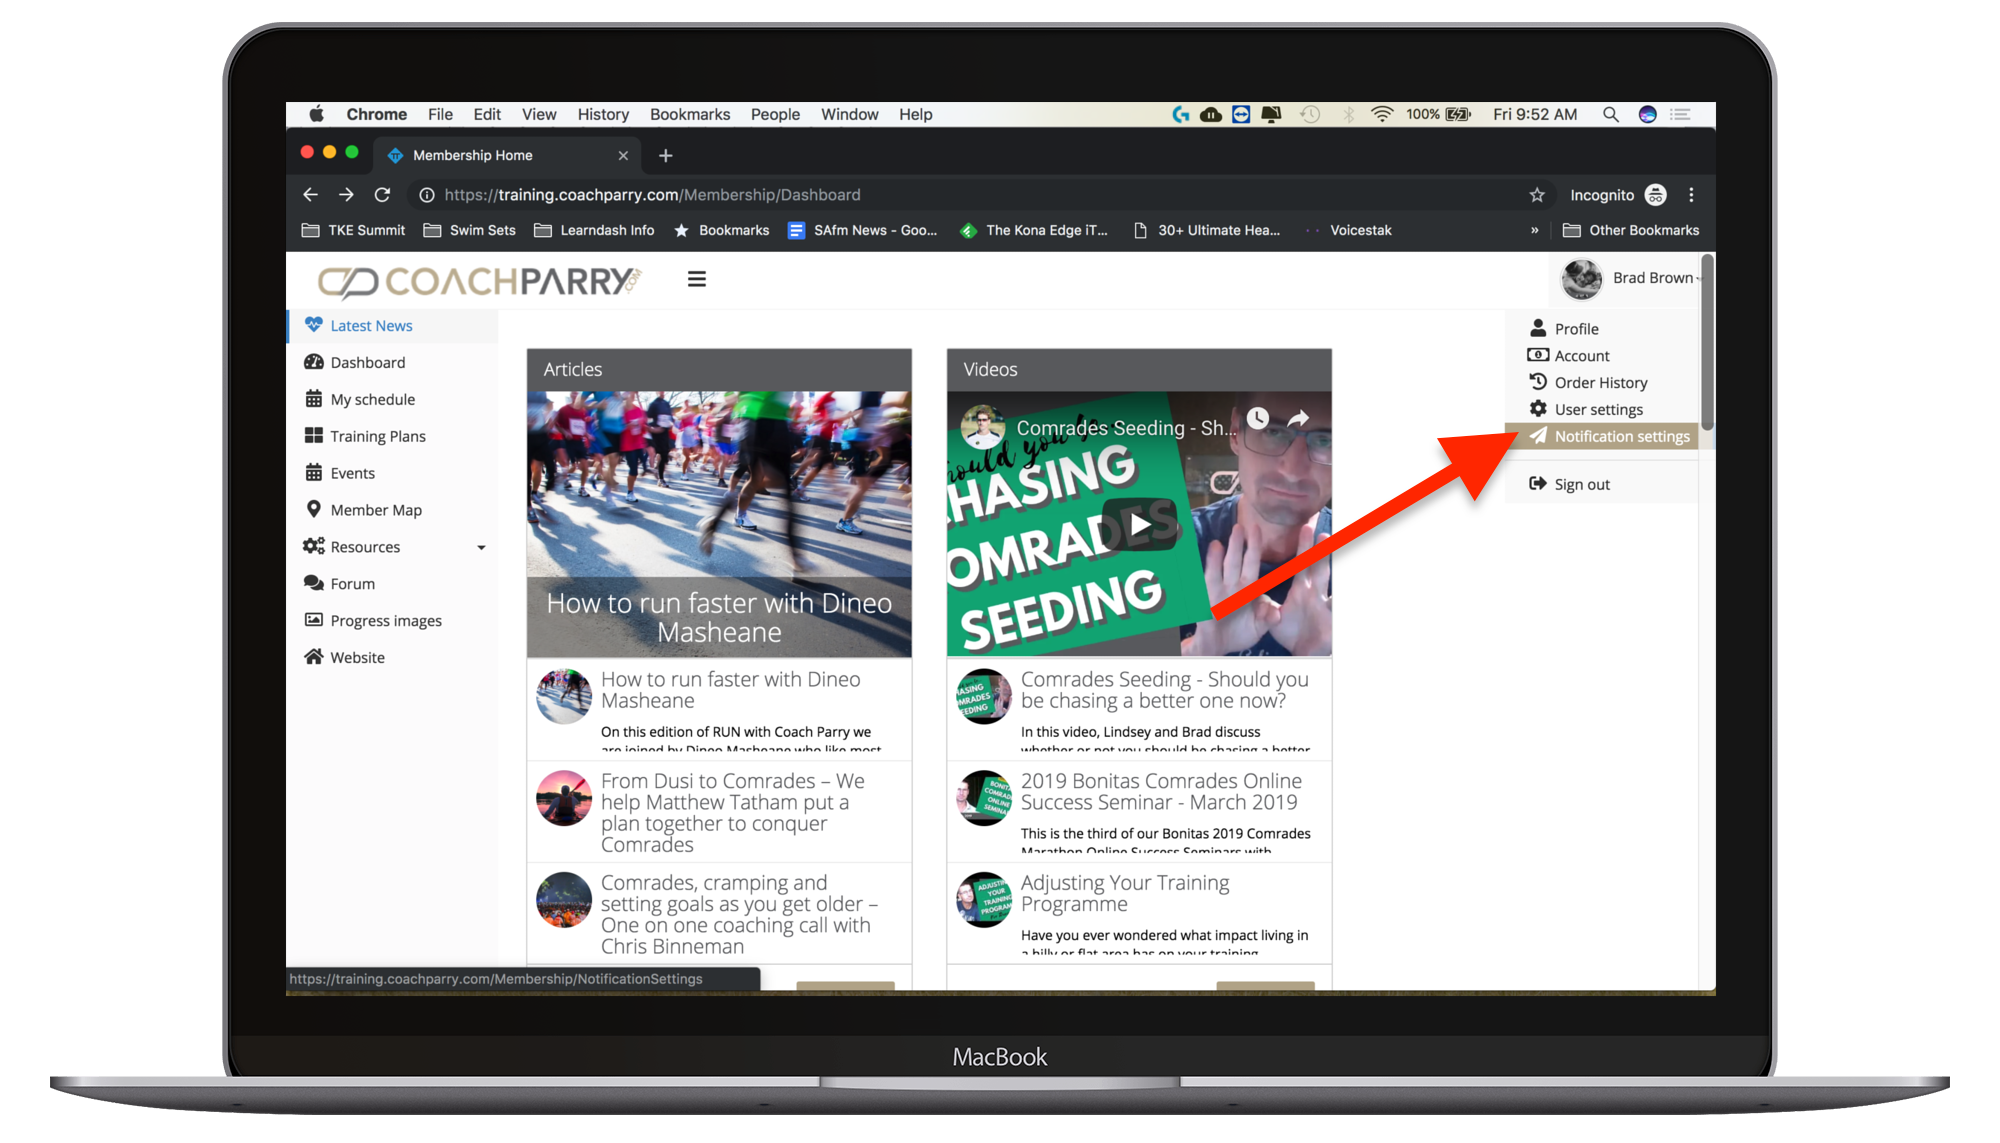The height and width of the screenshot is (1143, 2000).
Task: Toggle the hamburger sidebar menu icon
Action: click(697, 279)
